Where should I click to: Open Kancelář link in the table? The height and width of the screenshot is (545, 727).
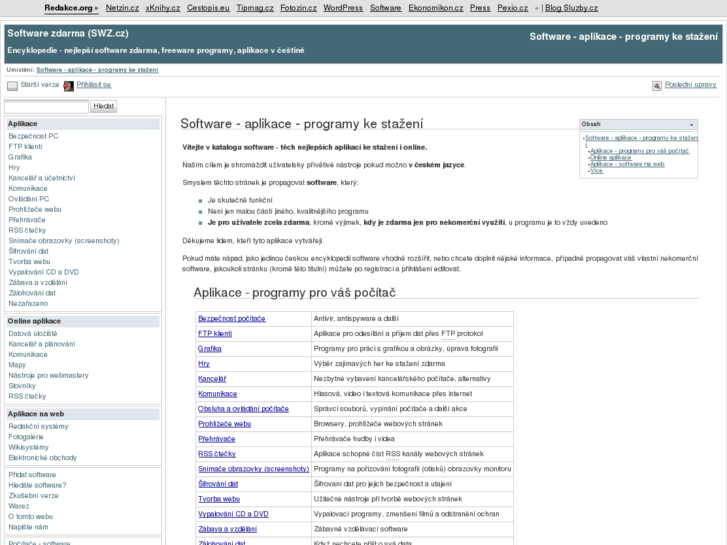(x=212, y=378)
